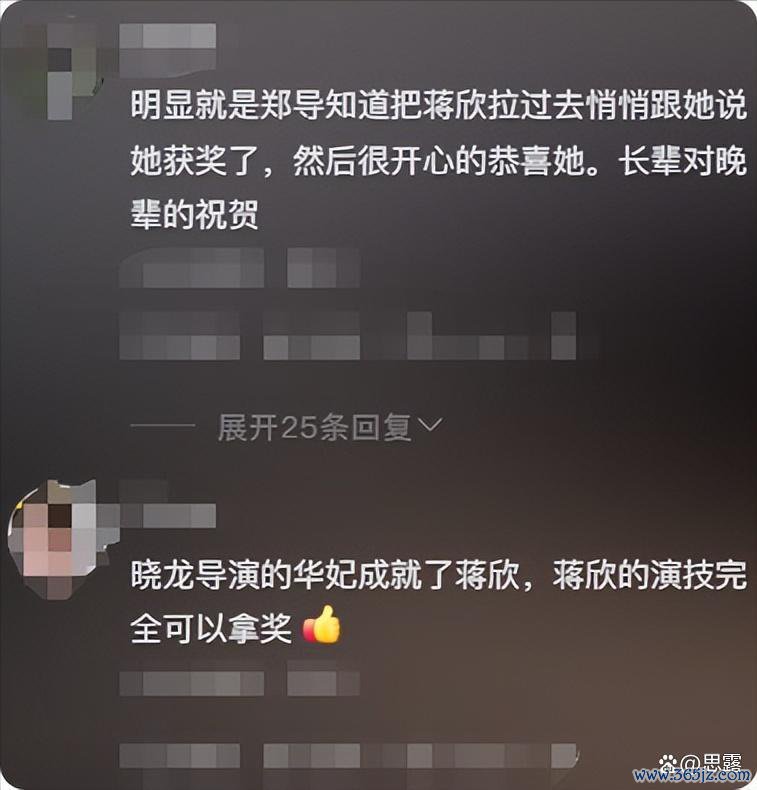Viewport: 757px width, 790px height.
Task: Click the thumbs-up emoji after 全可以拿奖
Action: pos(322,625)
